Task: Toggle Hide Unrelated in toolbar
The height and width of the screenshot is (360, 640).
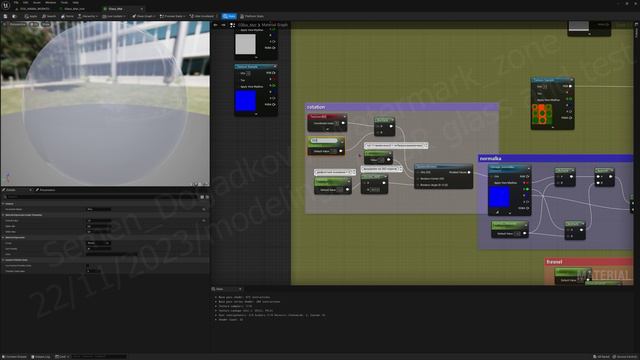Action: tap(203, 16)
